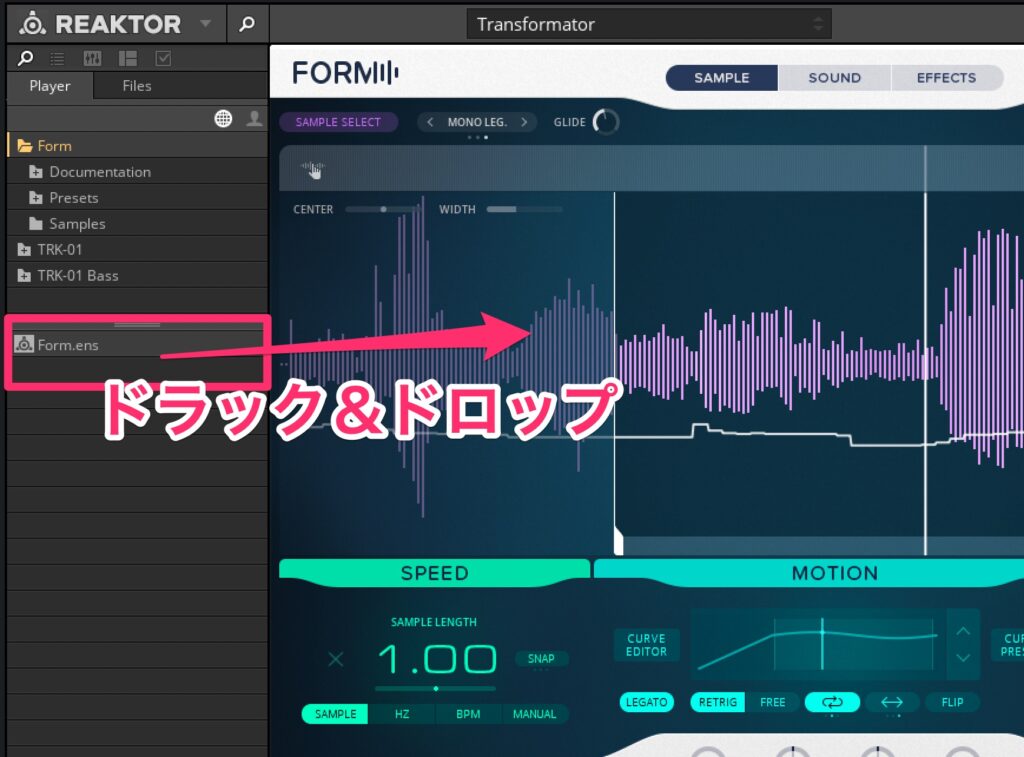Toggle SNAP for sample length

pyautogui.click(x=541, y=658)
